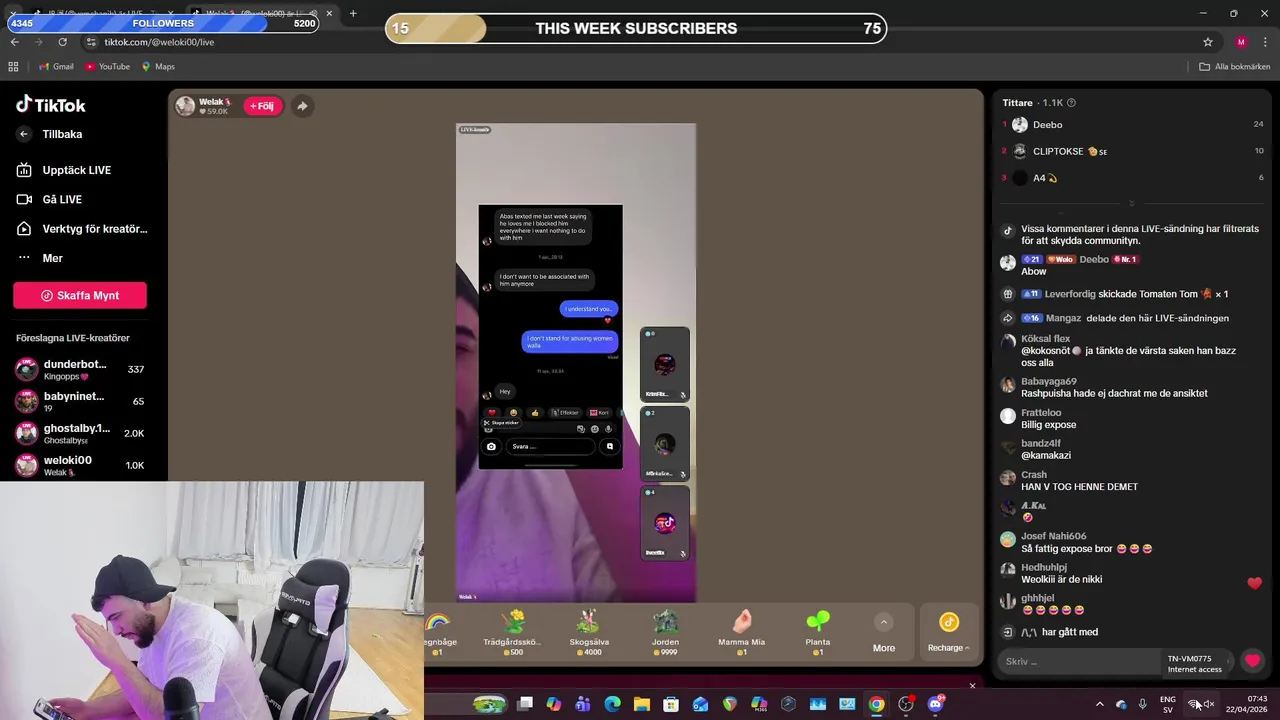Reload the TikTok page

click(62, 42)
